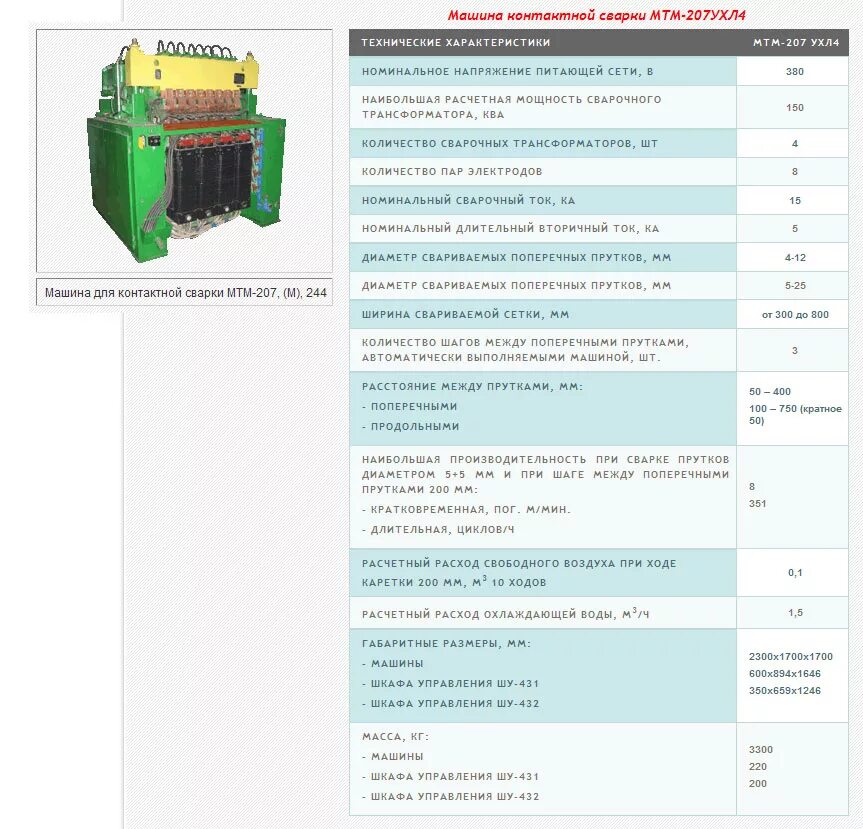Select dimensions 600x894x1646

click(785, 674)
